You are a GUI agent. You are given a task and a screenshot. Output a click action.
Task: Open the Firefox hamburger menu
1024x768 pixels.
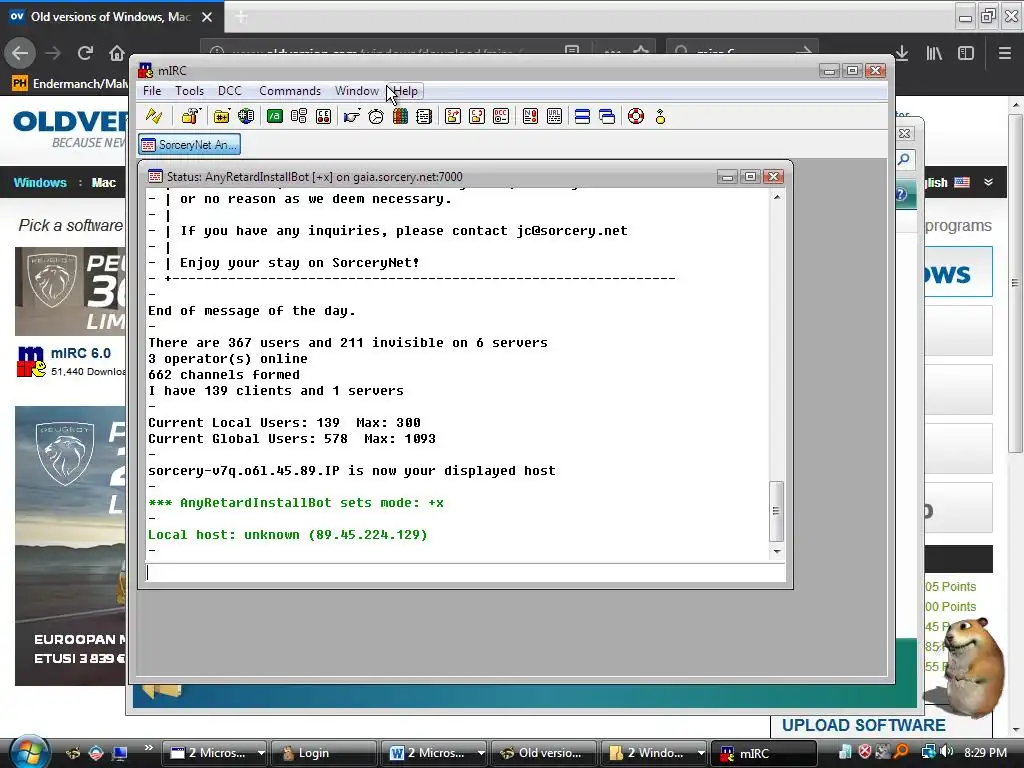1004,53
